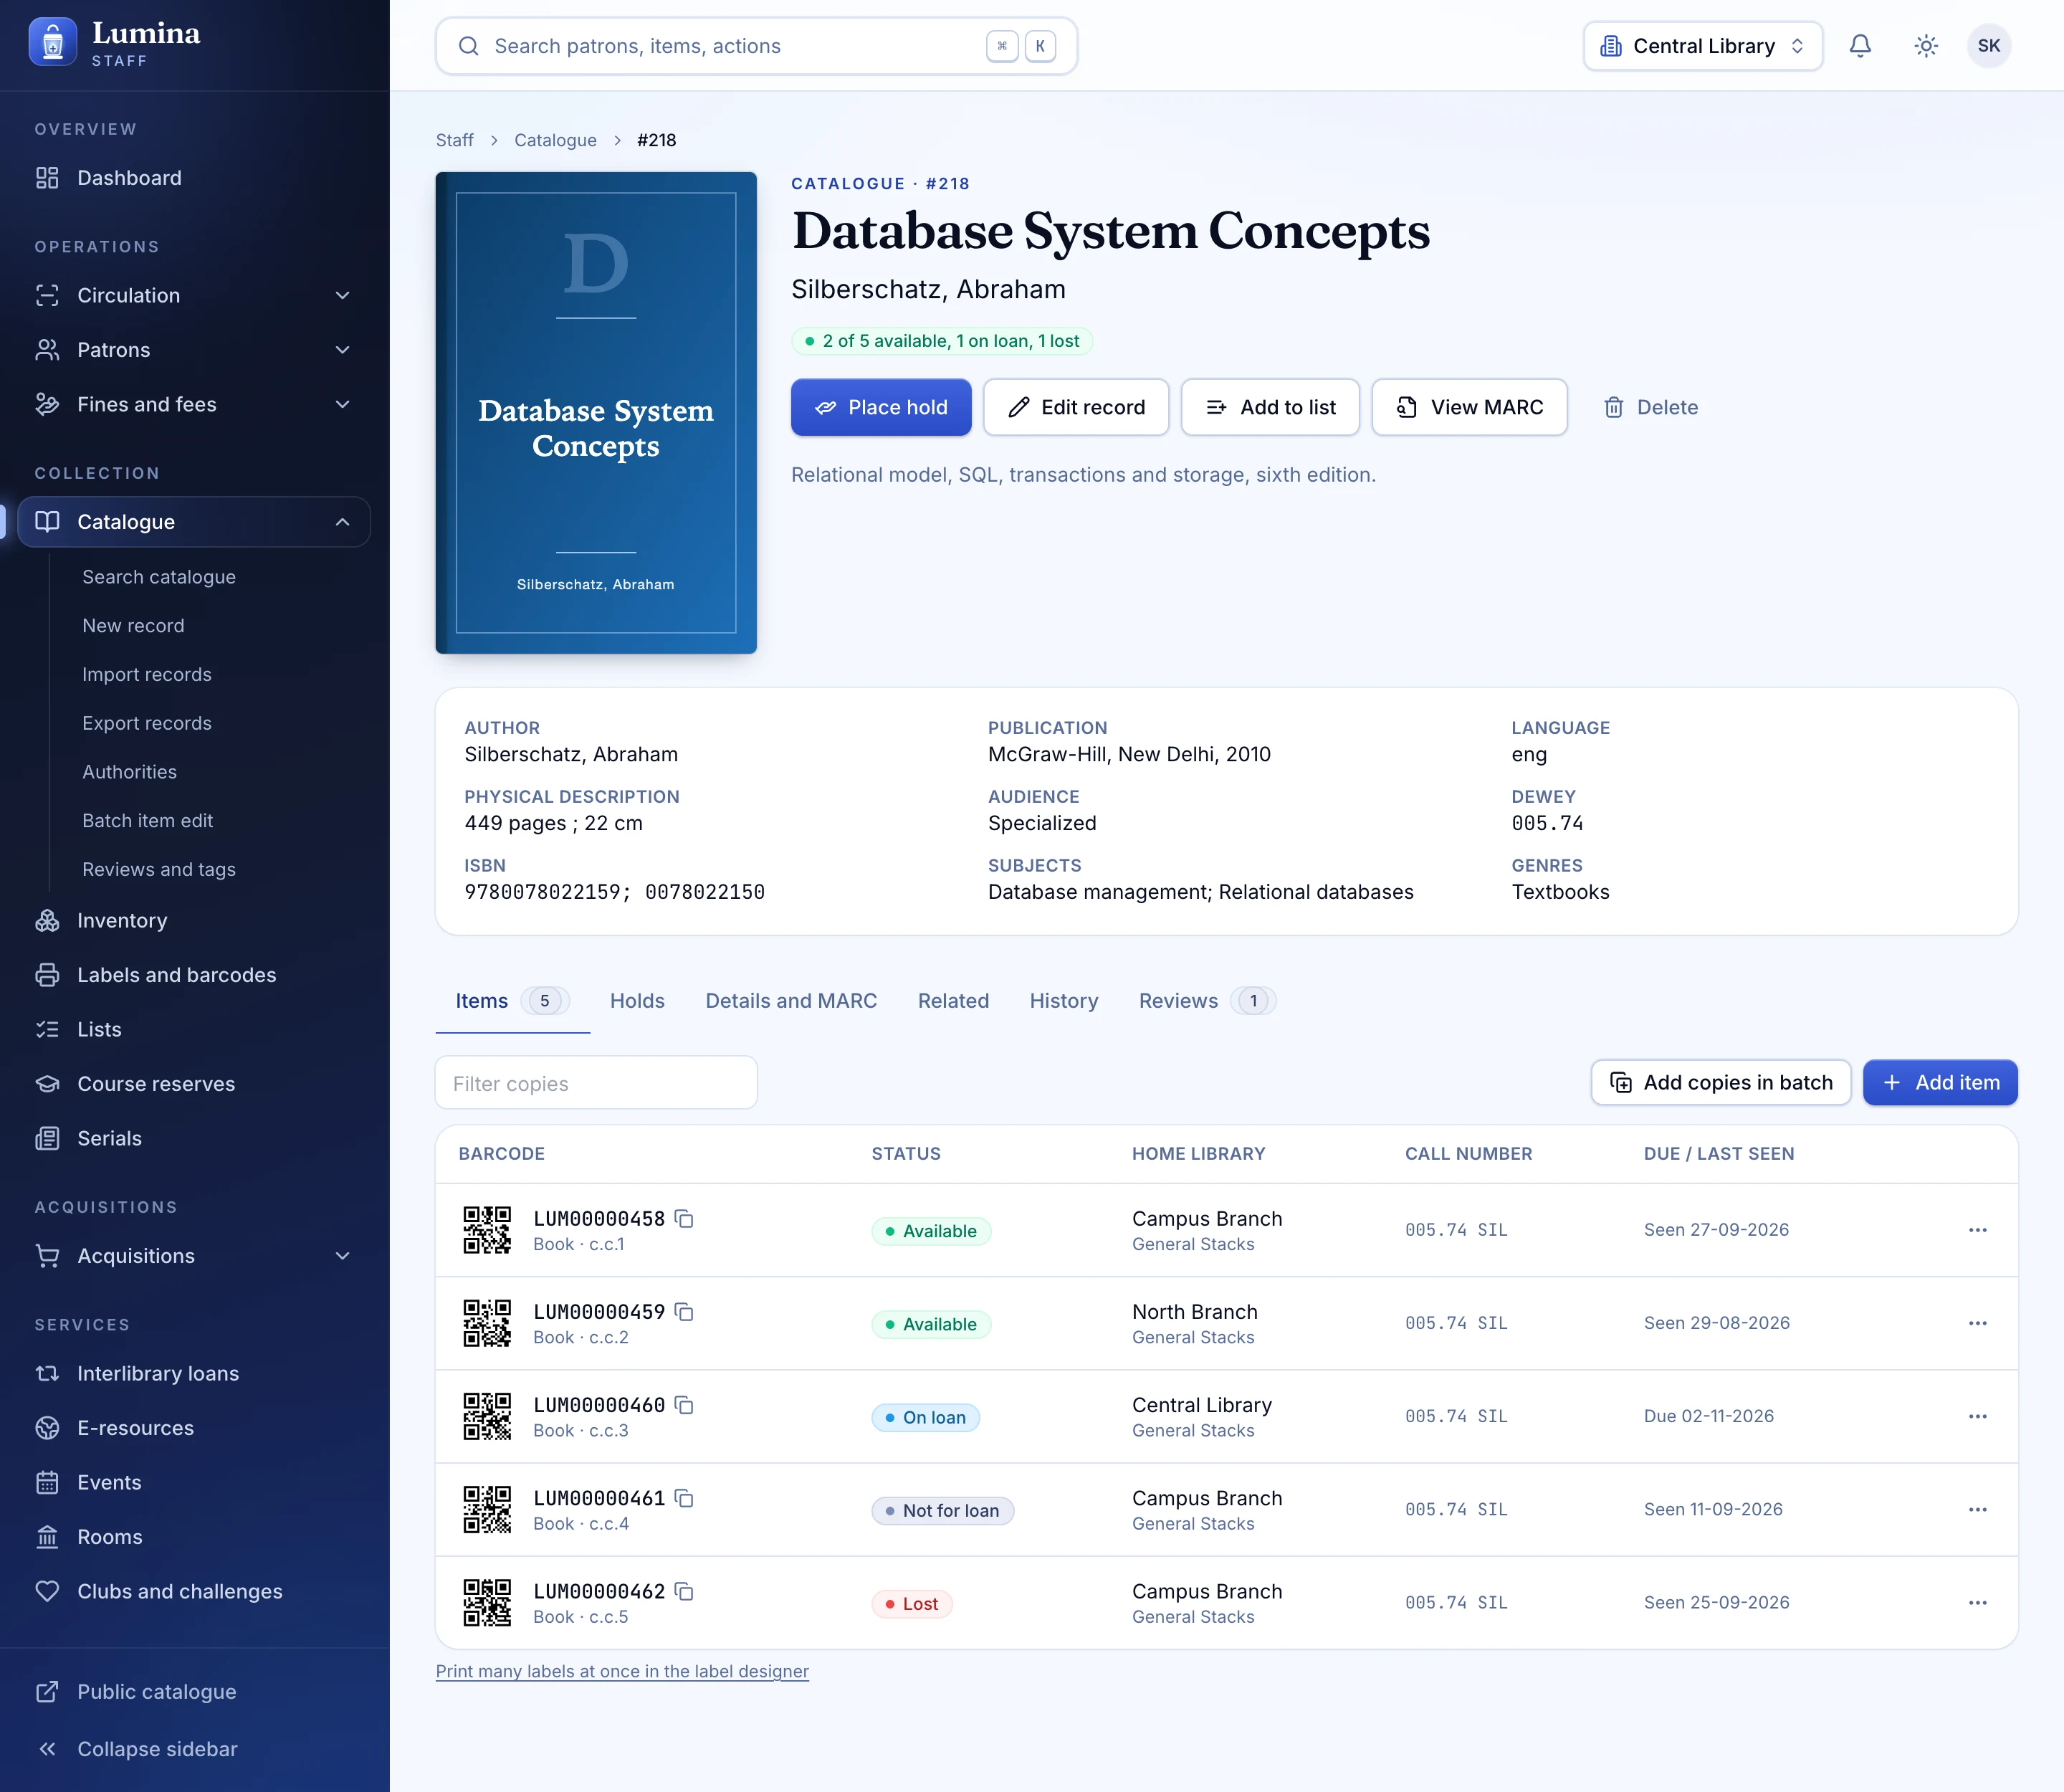Screen dimensions: 2064x1792
Task: Click QR code for LUM00000458
Action: (487, 1230)
